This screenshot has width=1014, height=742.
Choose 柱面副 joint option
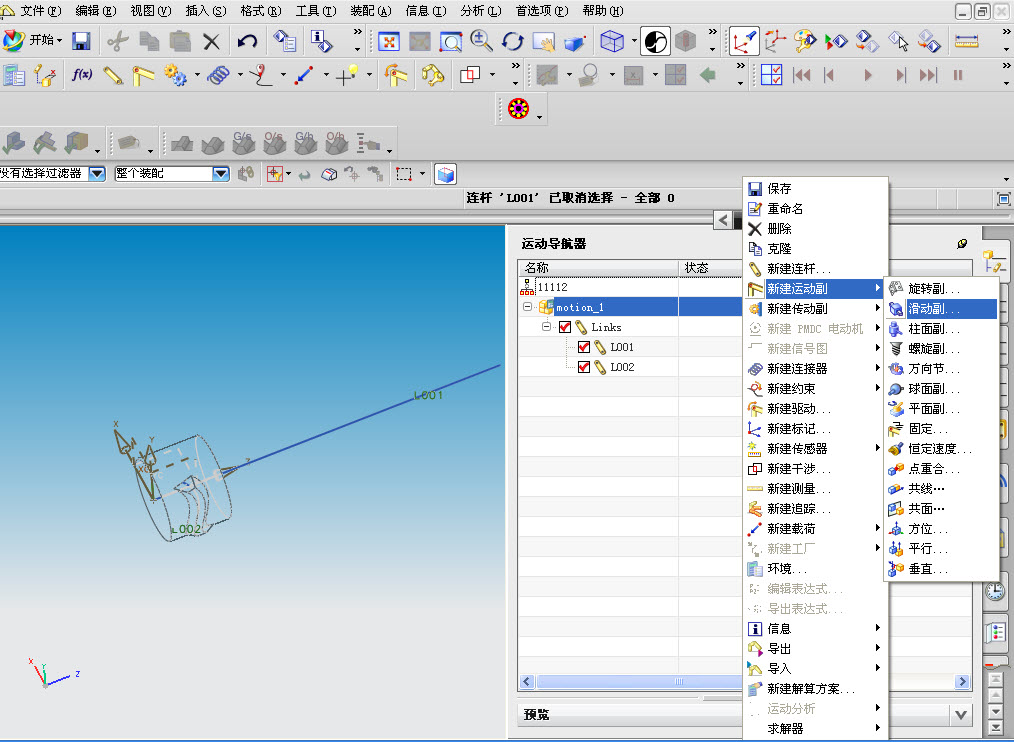click(941, 329)
